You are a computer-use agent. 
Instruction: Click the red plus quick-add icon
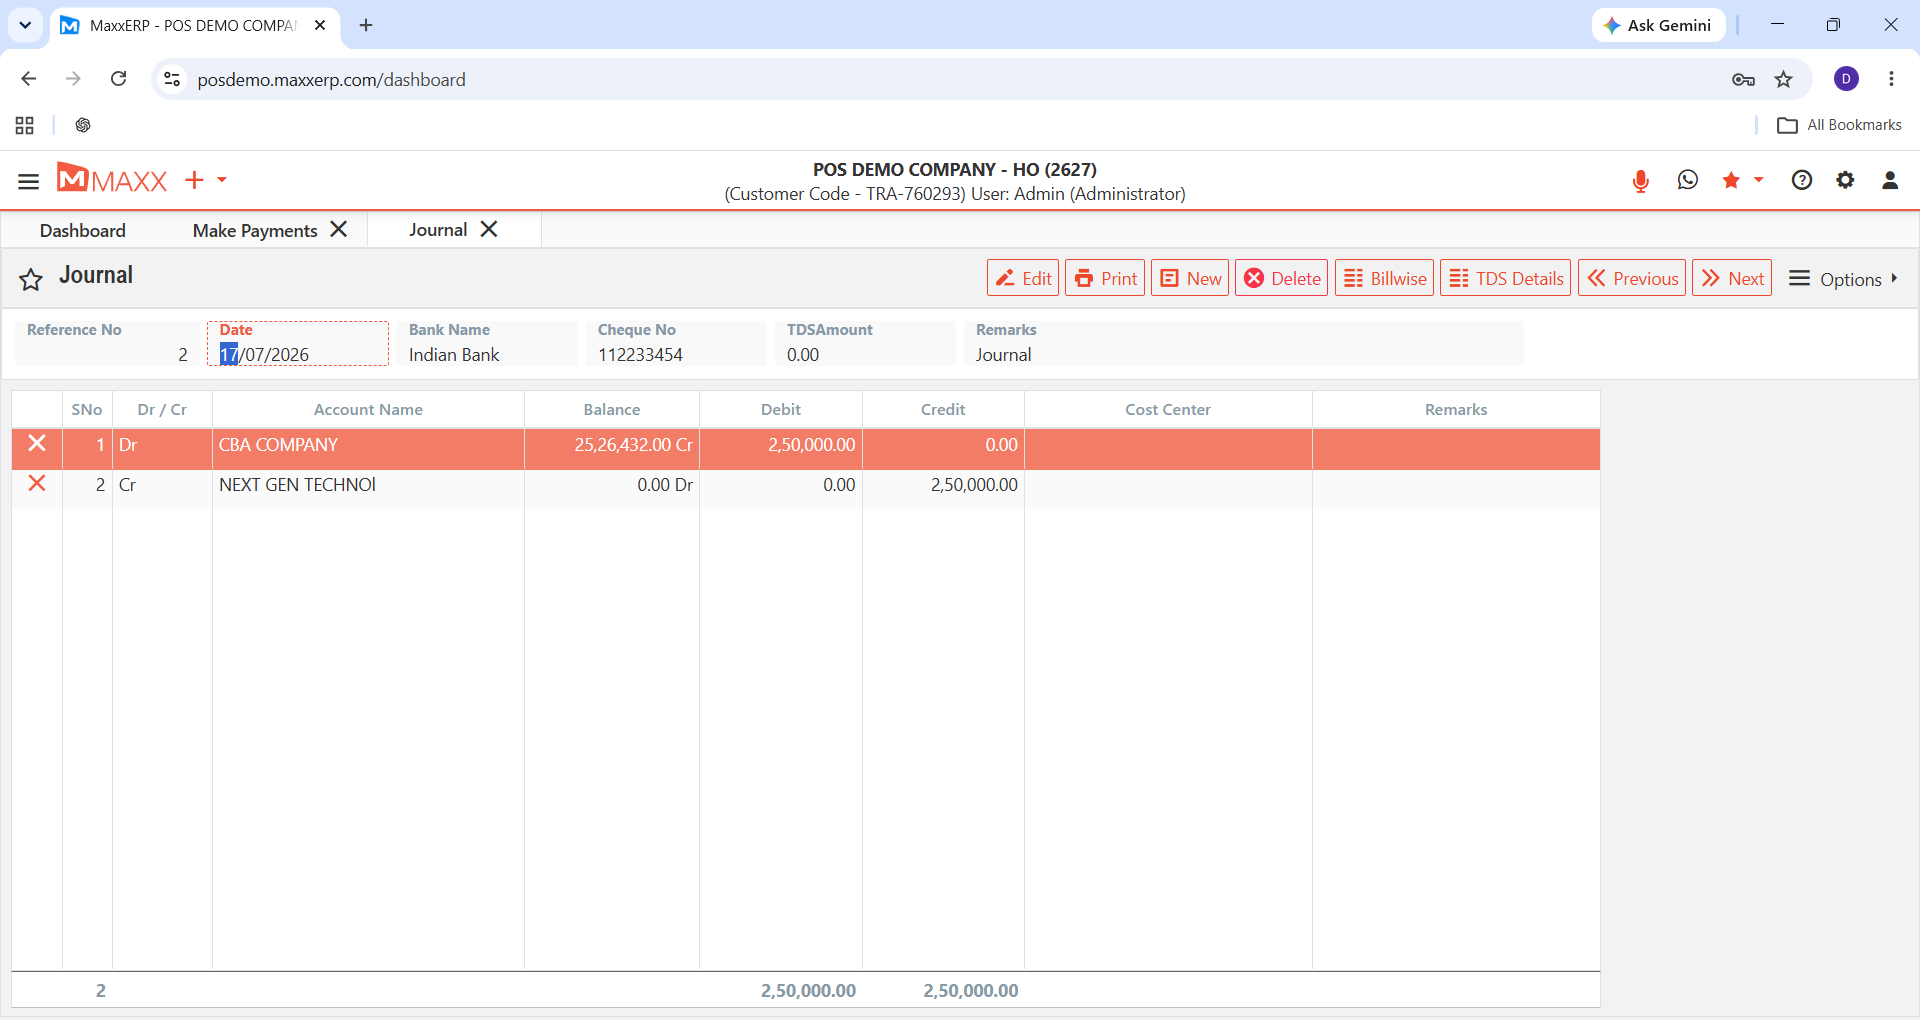click(194, 180)
